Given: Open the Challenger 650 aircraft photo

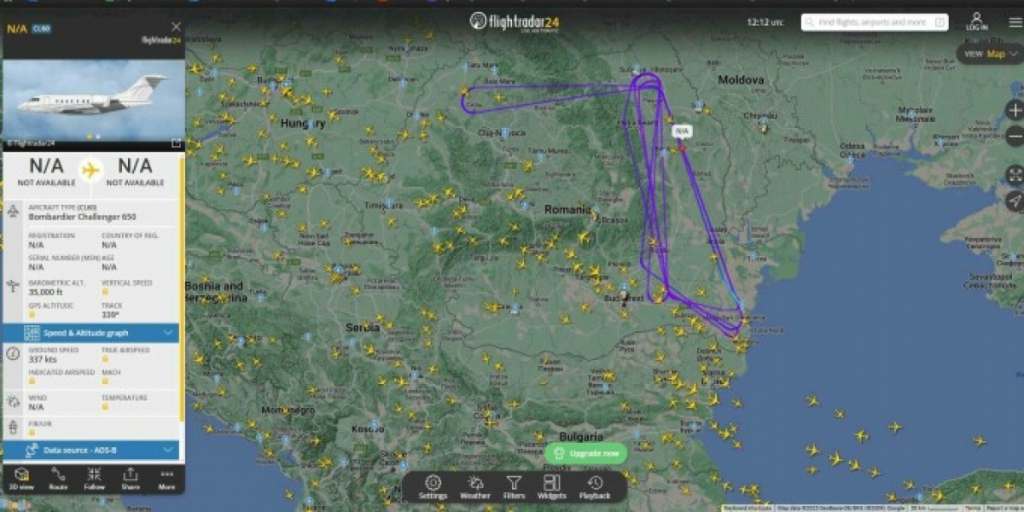Looking at the screenshot, I should (93, 101).
